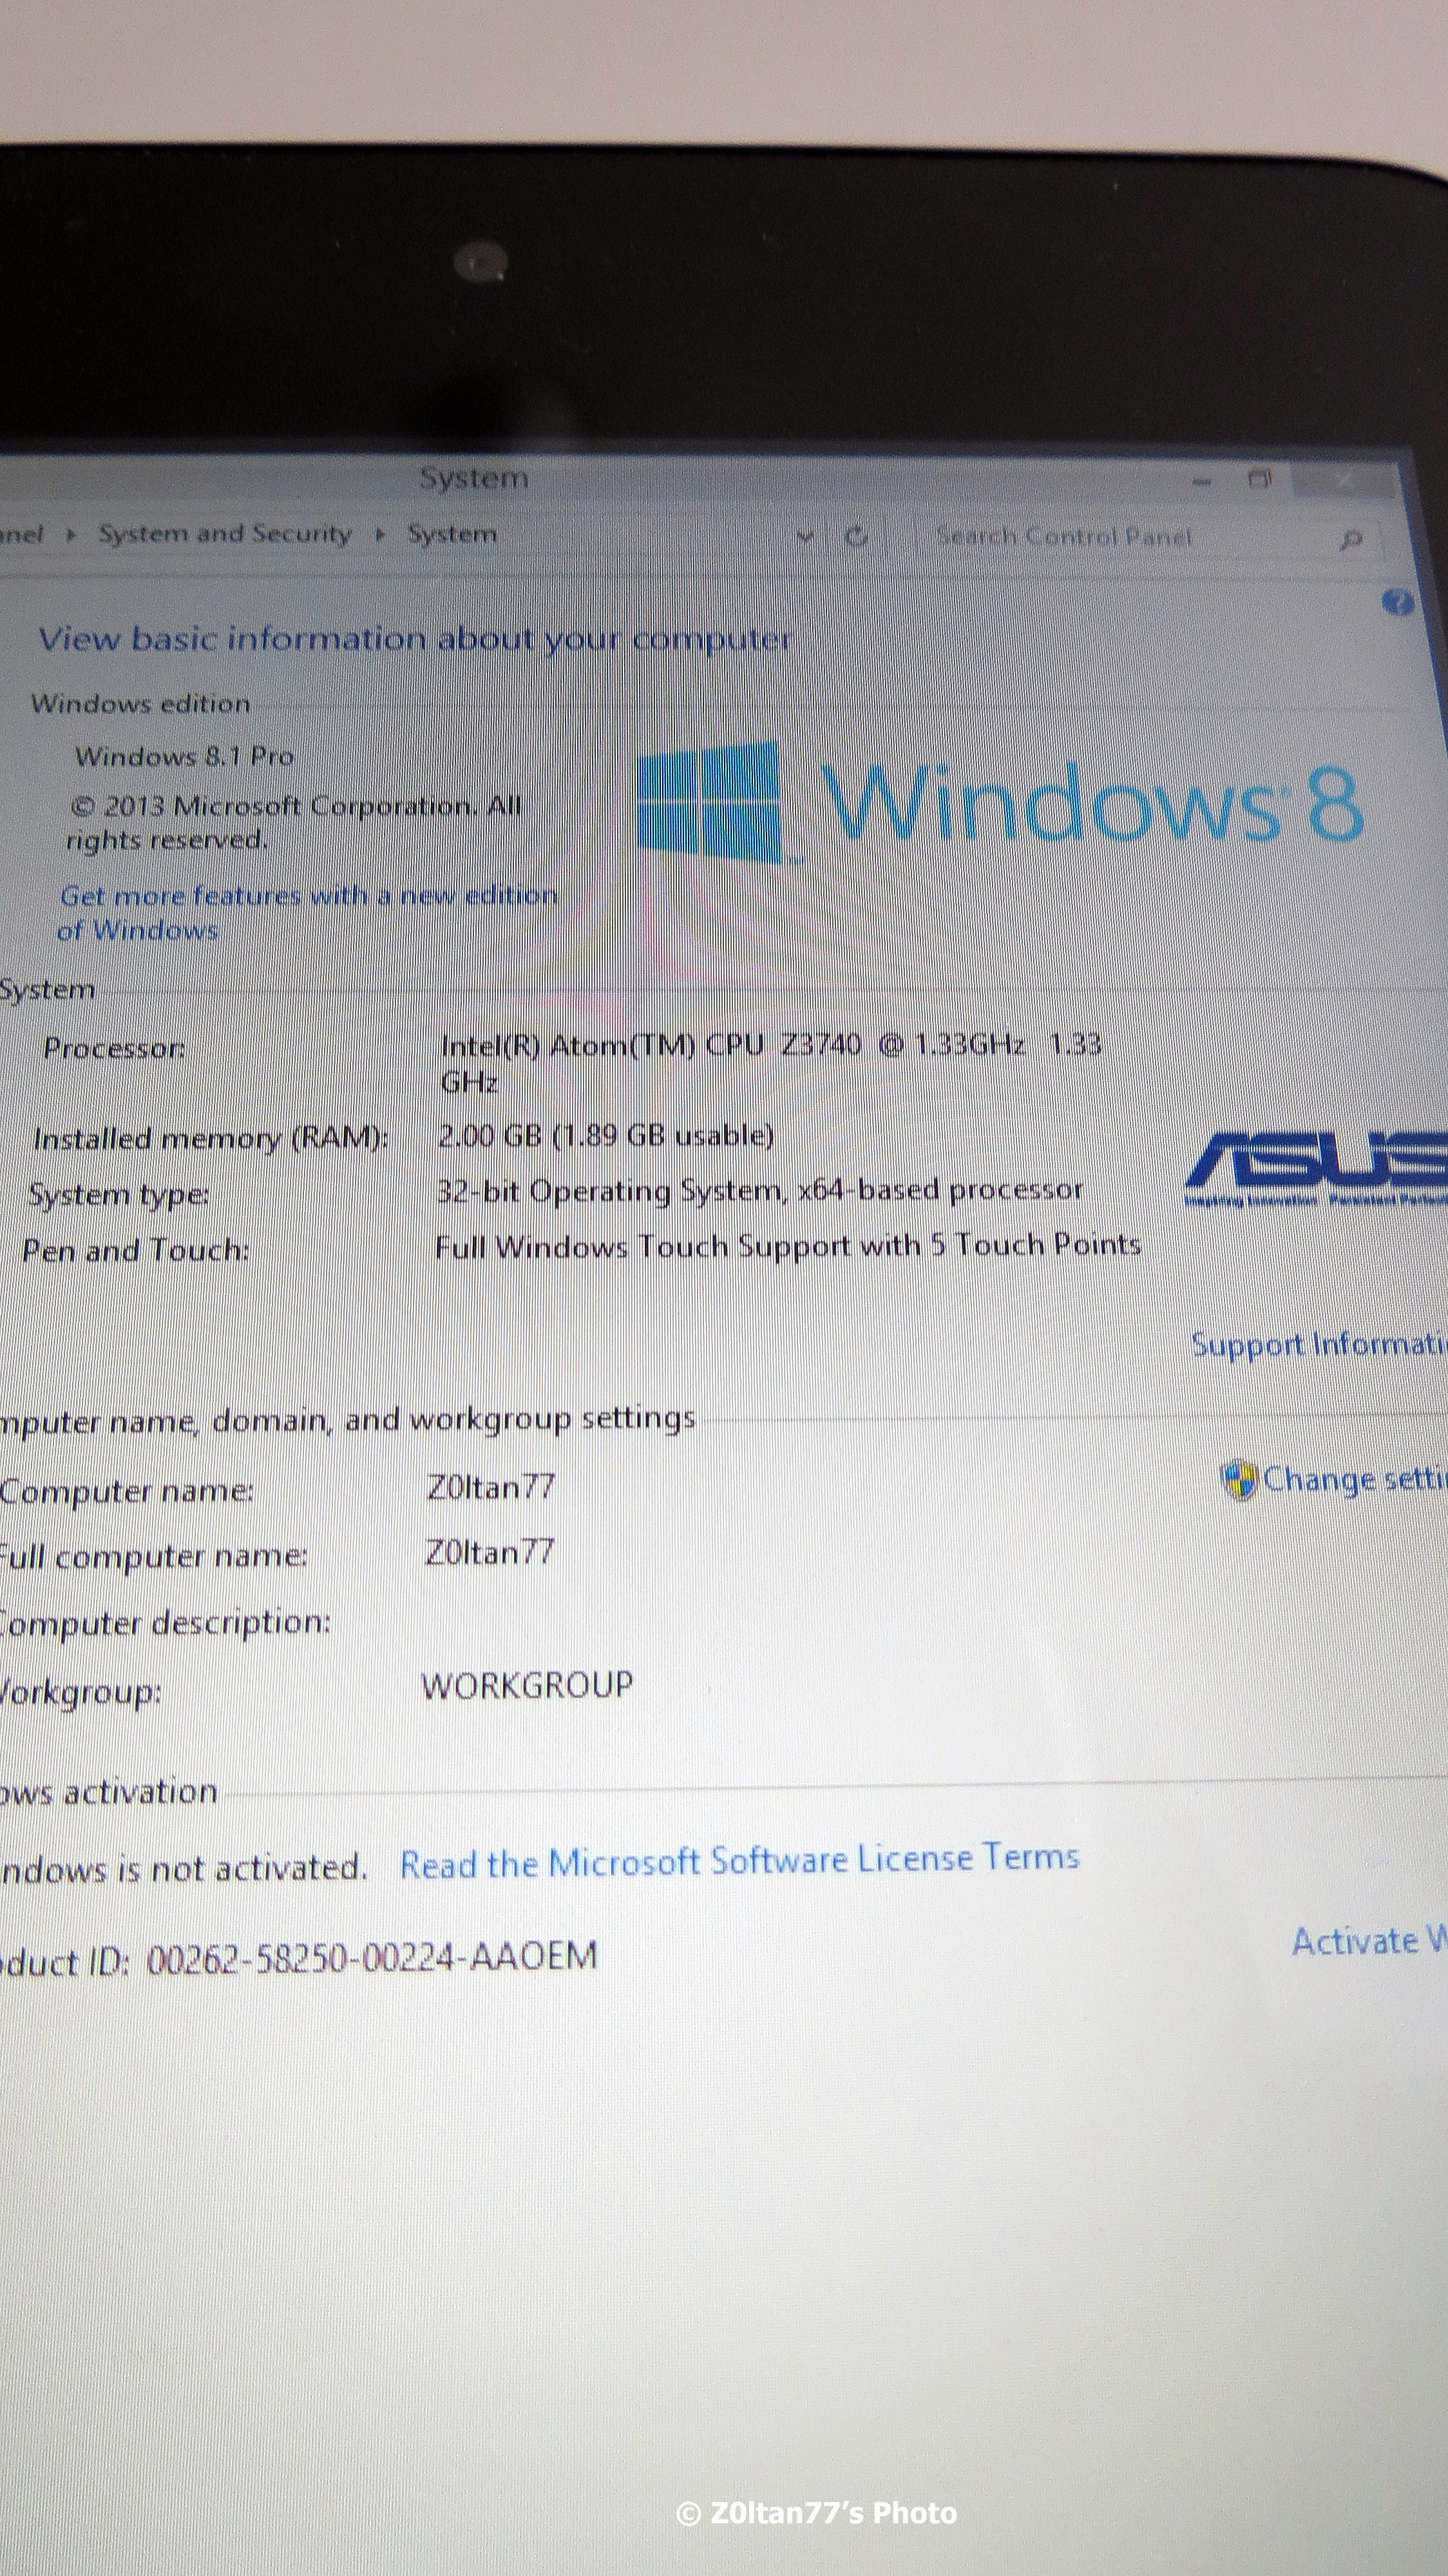Click the search magnifier icon
This screenshot has width=1448, height=2576.
(1350, 540)
